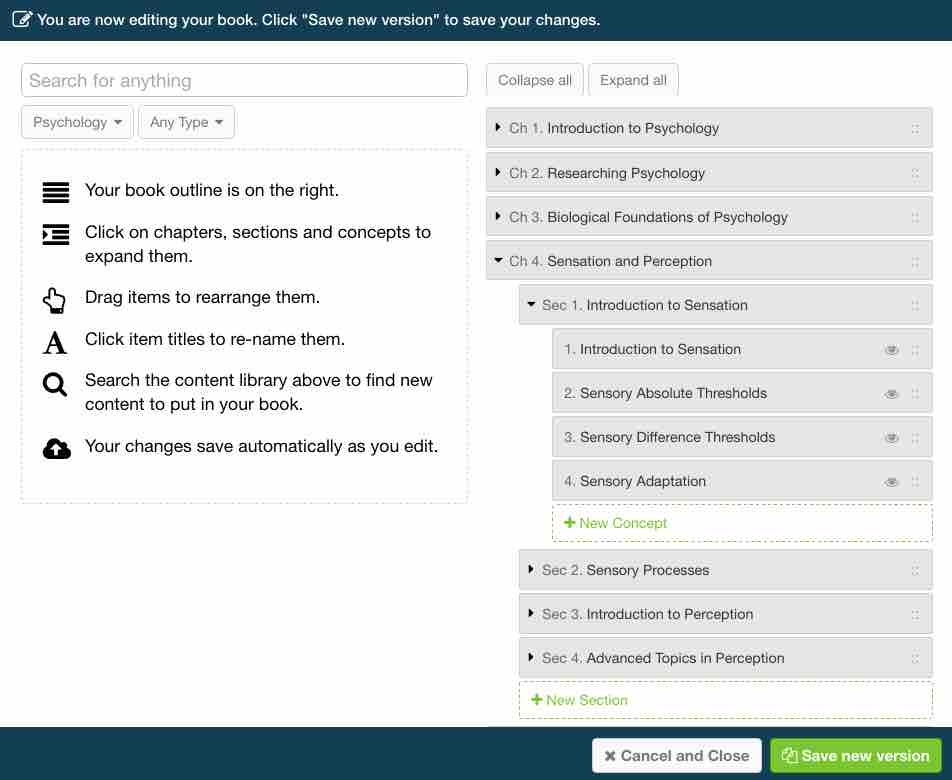Open the Any Type filter dropdown

[x=186, y=122]
